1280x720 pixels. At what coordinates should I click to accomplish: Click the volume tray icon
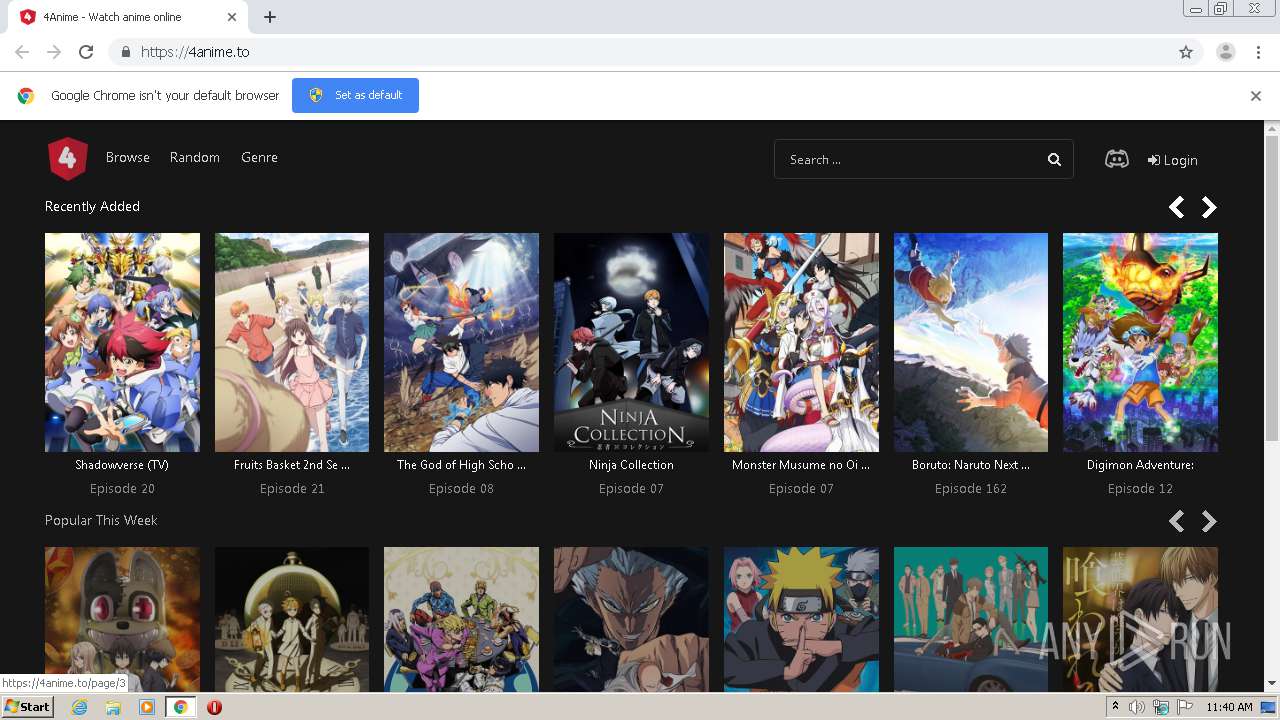click(1136, 707)
